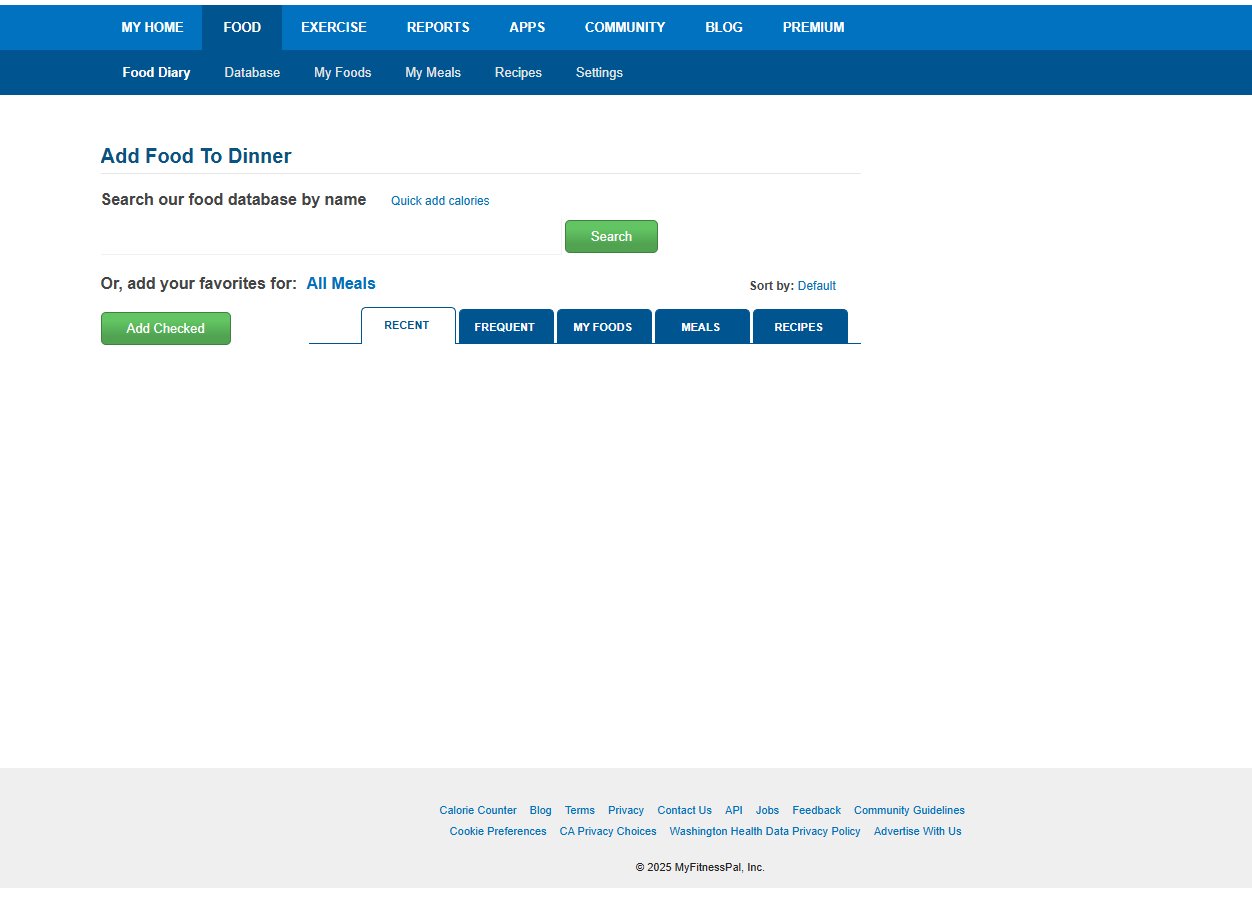Viewport: 1252px width, 897px height.
Task: Open Cookie Preferences in the footer
Action: (x=498, y=831)
